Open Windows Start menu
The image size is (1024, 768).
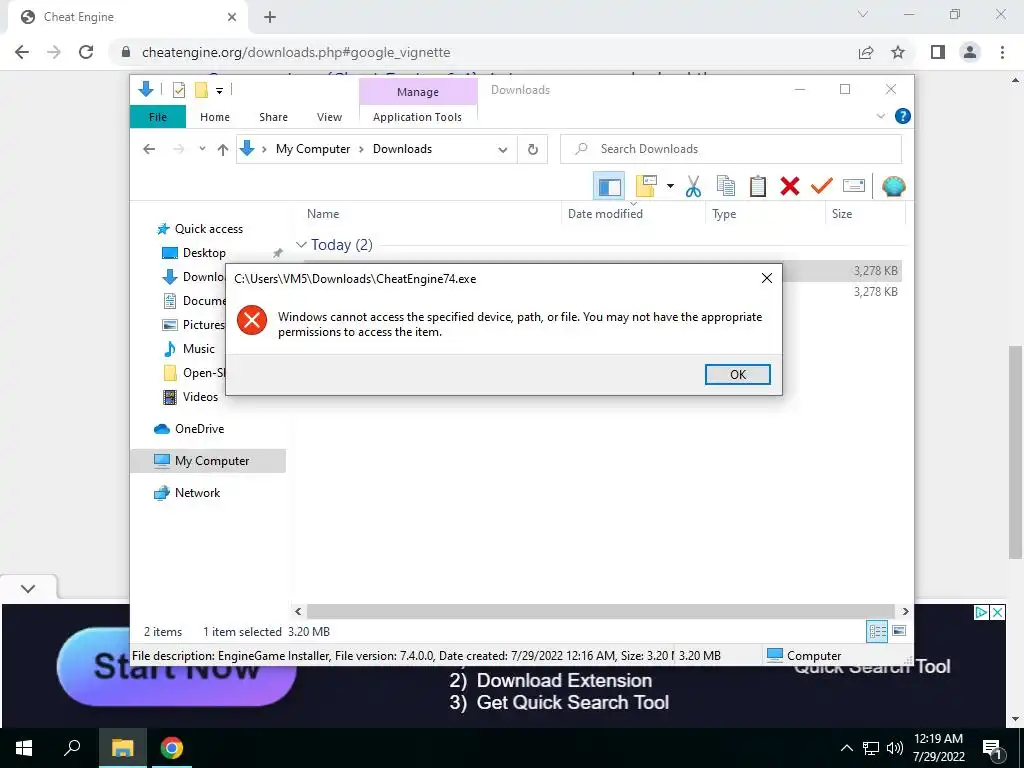[x=24, y=748]
